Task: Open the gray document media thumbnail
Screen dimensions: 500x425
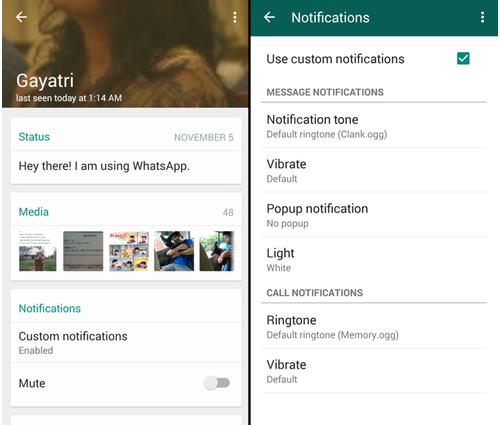Action: click(83, 251)
